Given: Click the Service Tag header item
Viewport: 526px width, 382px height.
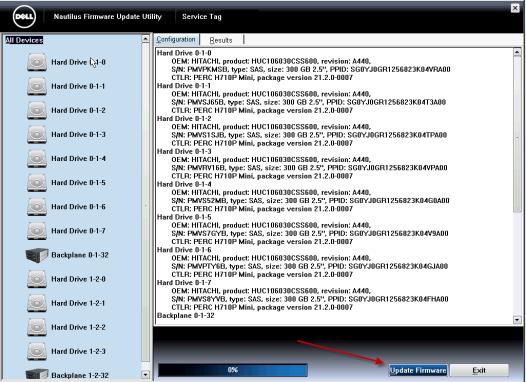Looking at the screenshot, I should point(202,16).
